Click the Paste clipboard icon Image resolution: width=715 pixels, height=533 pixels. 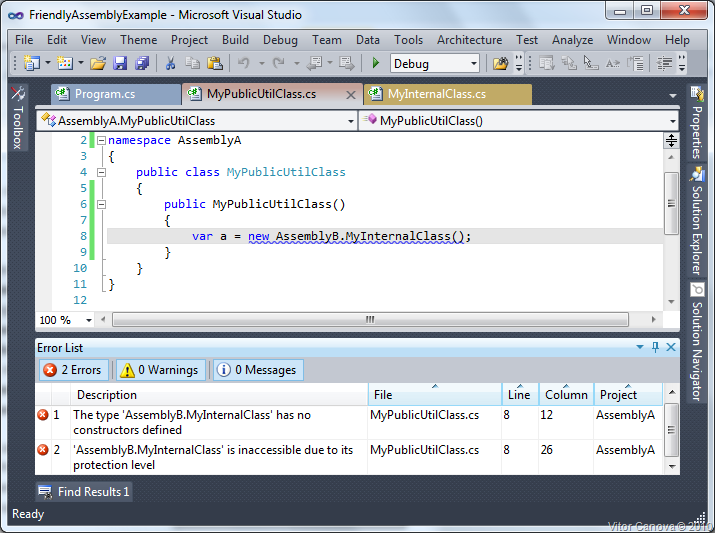point(215,63)
